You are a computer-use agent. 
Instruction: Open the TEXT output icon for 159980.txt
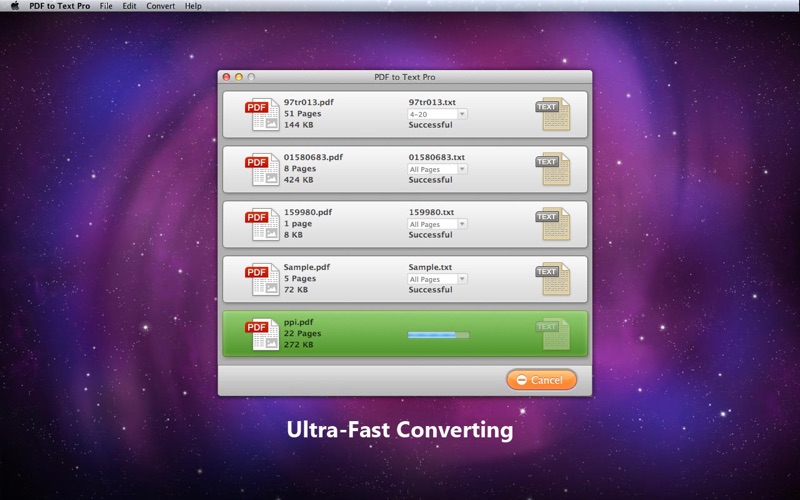click(552, 224)
